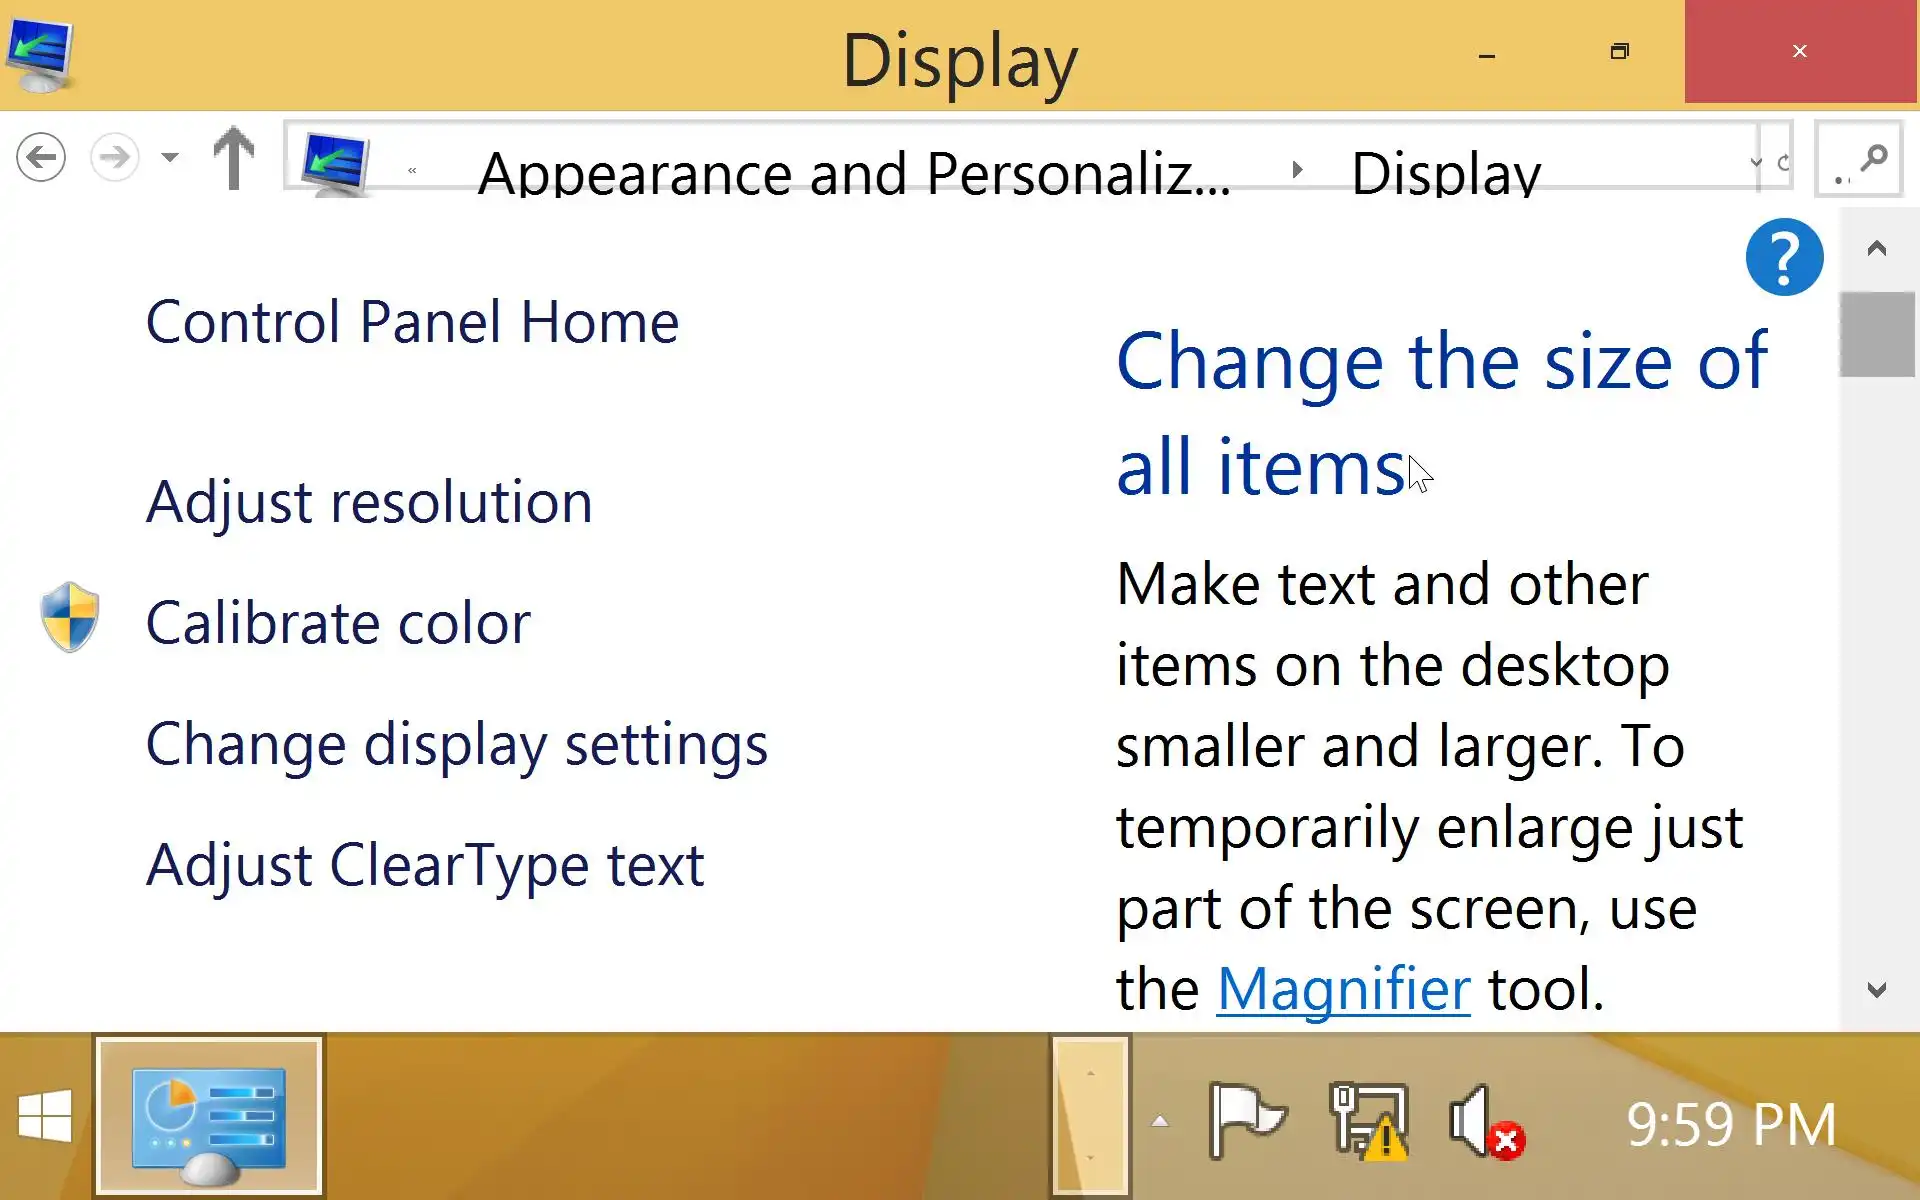Click the Control Panel taskbar button
This screenshot has width=1920, height=1200.
tap(209, 1117)
